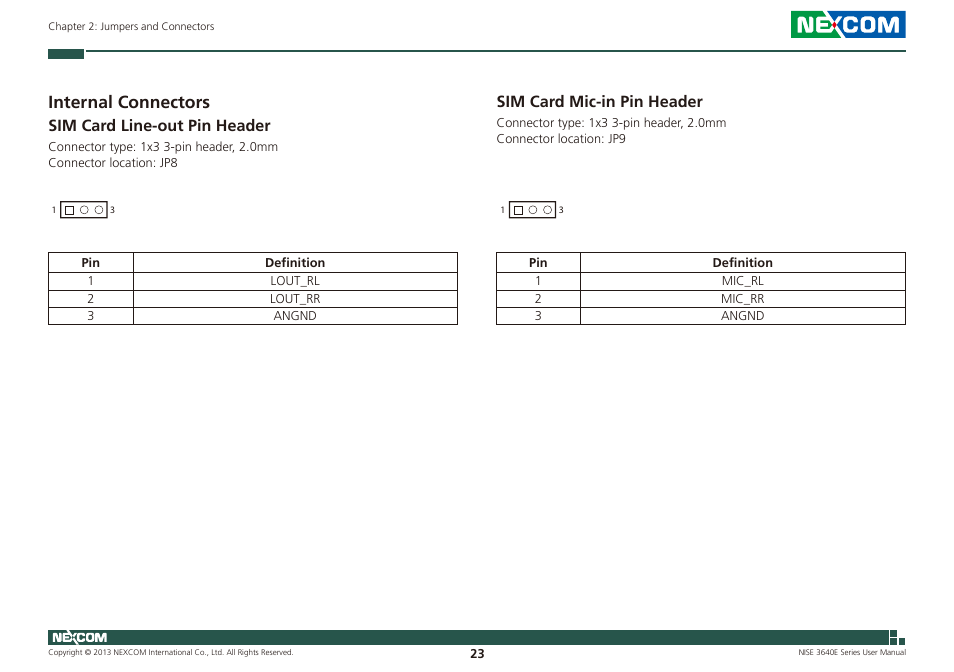Select the 'SIM Card Line-out Pin Header' heading
Screen dimensions: 954x672
click(159, 125)
